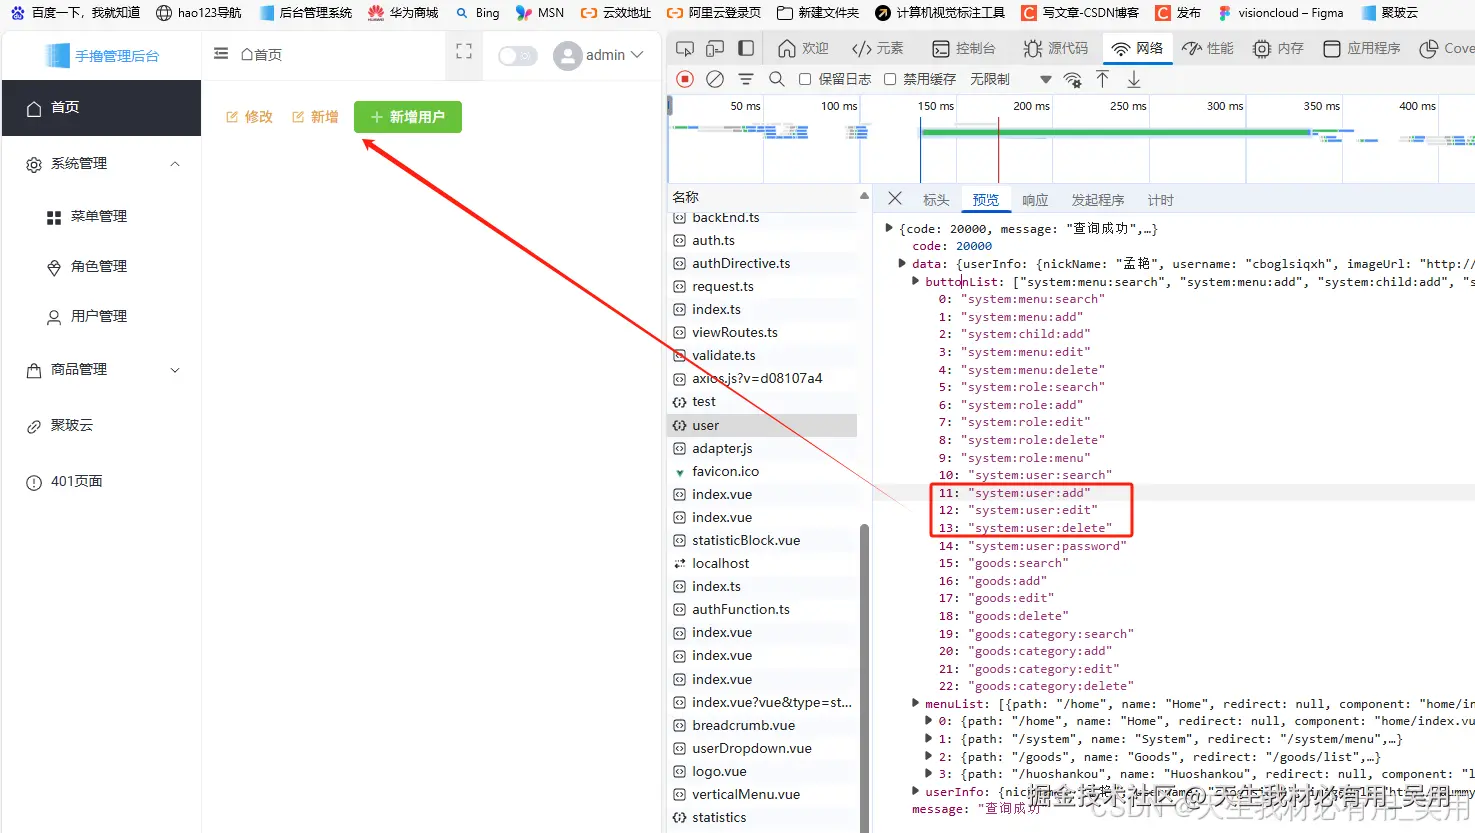This screenshot has height=833, width=1475.
Task: Open the 发起程序 request tab
Action: click(1098, 200)
